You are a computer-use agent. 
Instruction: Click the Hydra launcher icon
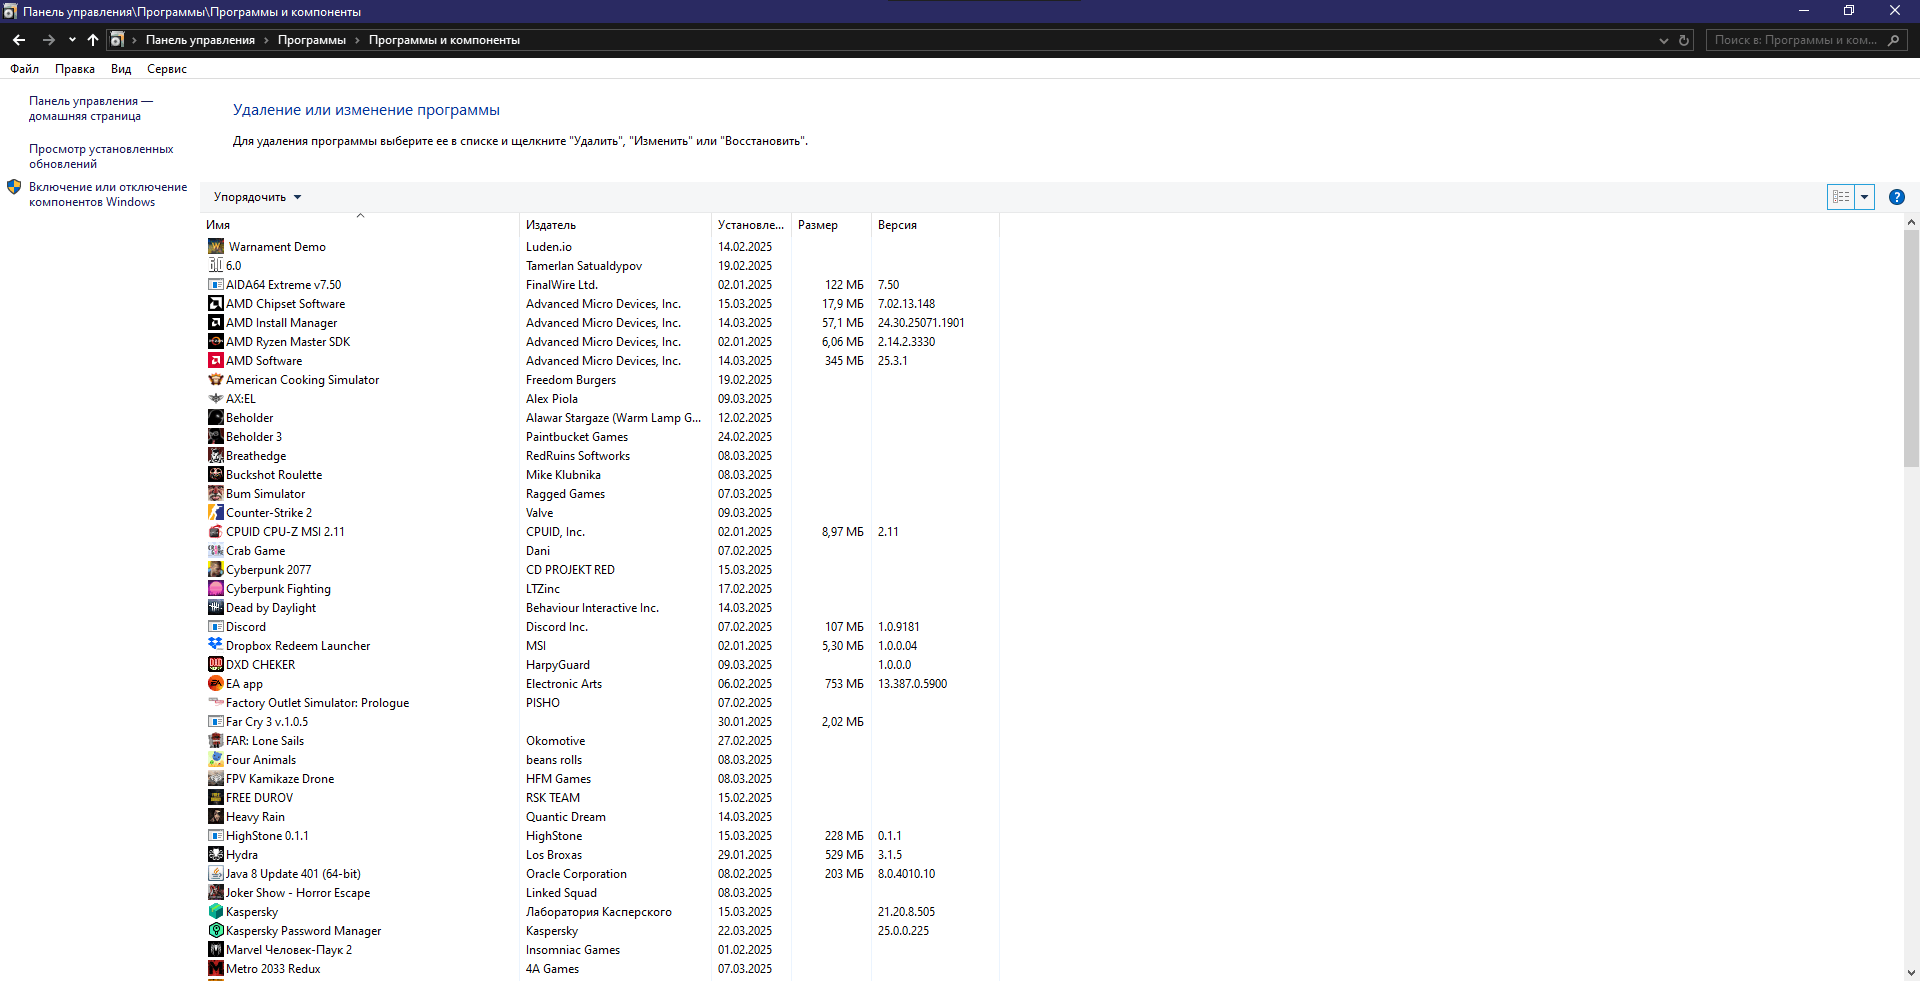point(216,855)
